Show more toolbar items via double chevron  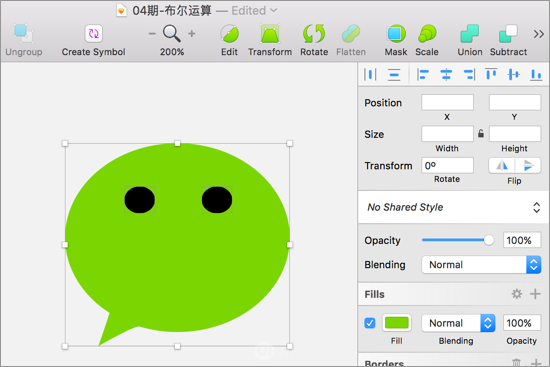point(538,34)
